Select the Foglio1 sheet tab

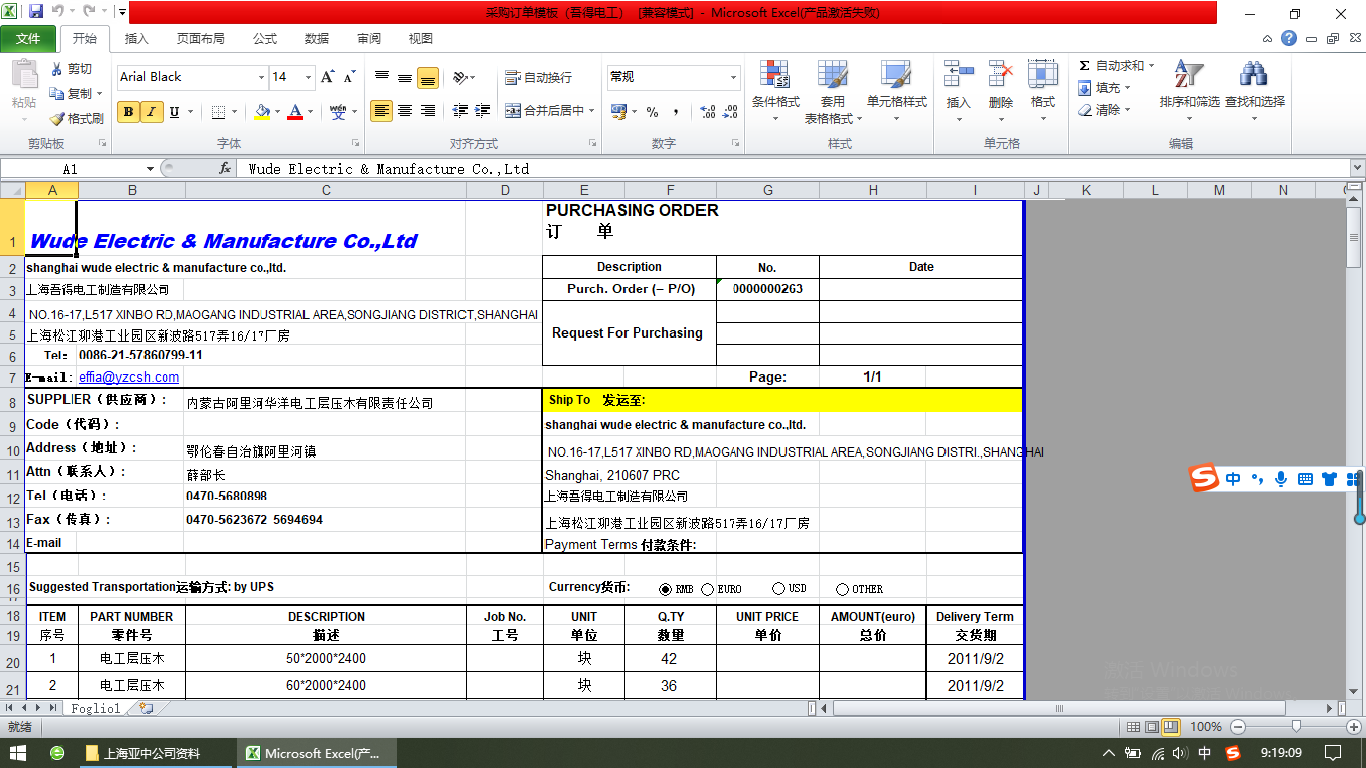[95, 708]
